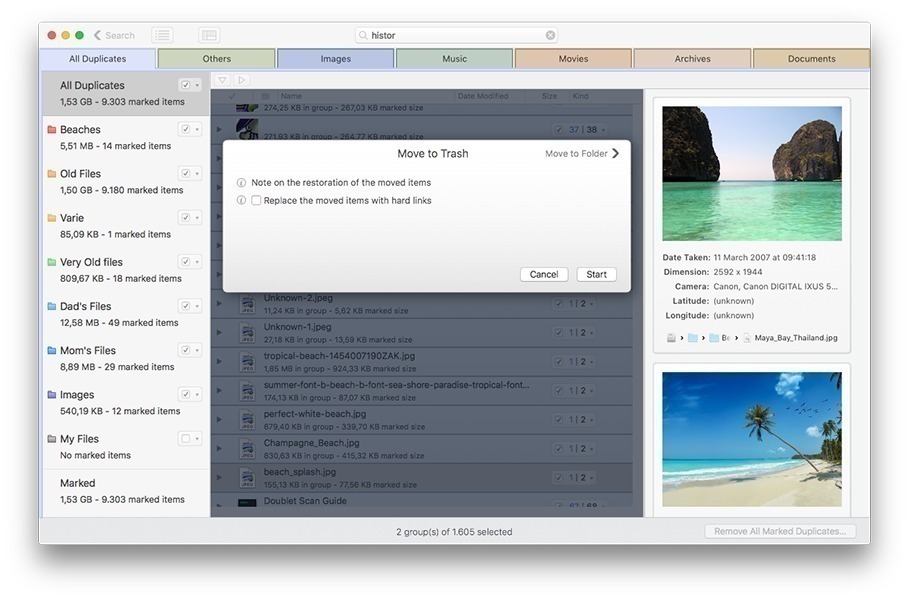The width and height of the screenshot is (909, 600).
Task: Clear the search field with the X icon
Action: click(550, 35)
